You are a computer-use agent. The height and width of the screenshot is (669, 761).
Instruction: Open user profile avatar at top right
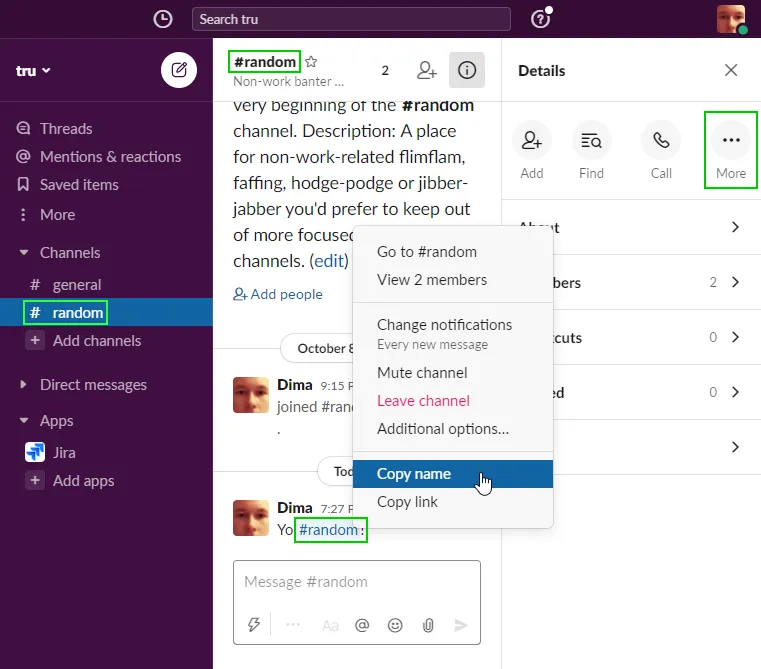tap(731, 19)
